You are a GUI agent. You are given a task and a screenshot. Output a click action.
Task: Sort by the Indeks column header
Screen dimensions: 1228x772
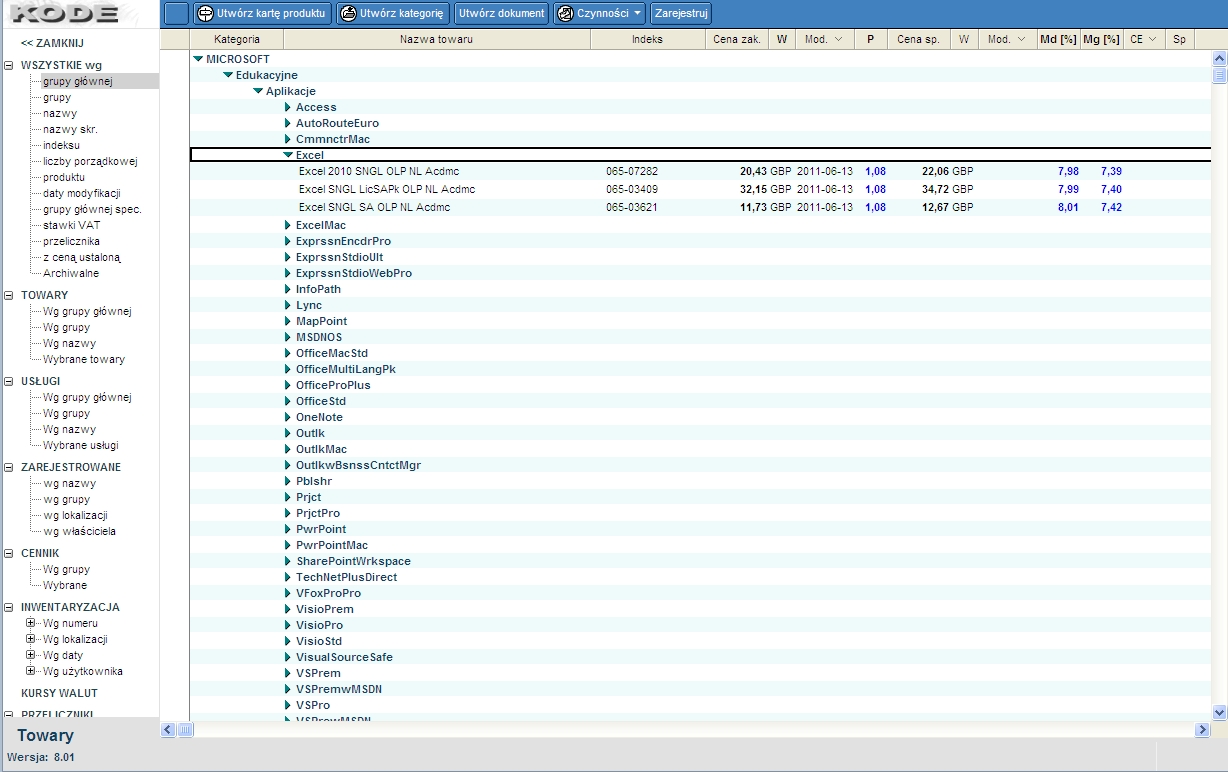[x=647, y=39]
